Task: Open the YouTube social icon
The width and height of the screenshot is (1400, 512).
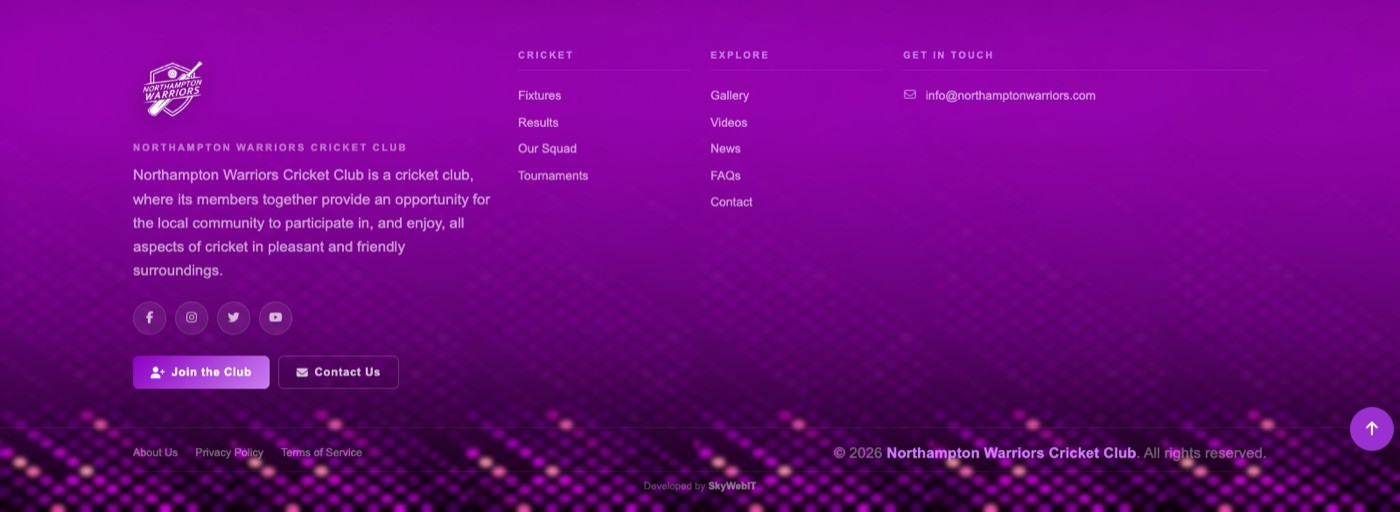Action: [275, 318]
